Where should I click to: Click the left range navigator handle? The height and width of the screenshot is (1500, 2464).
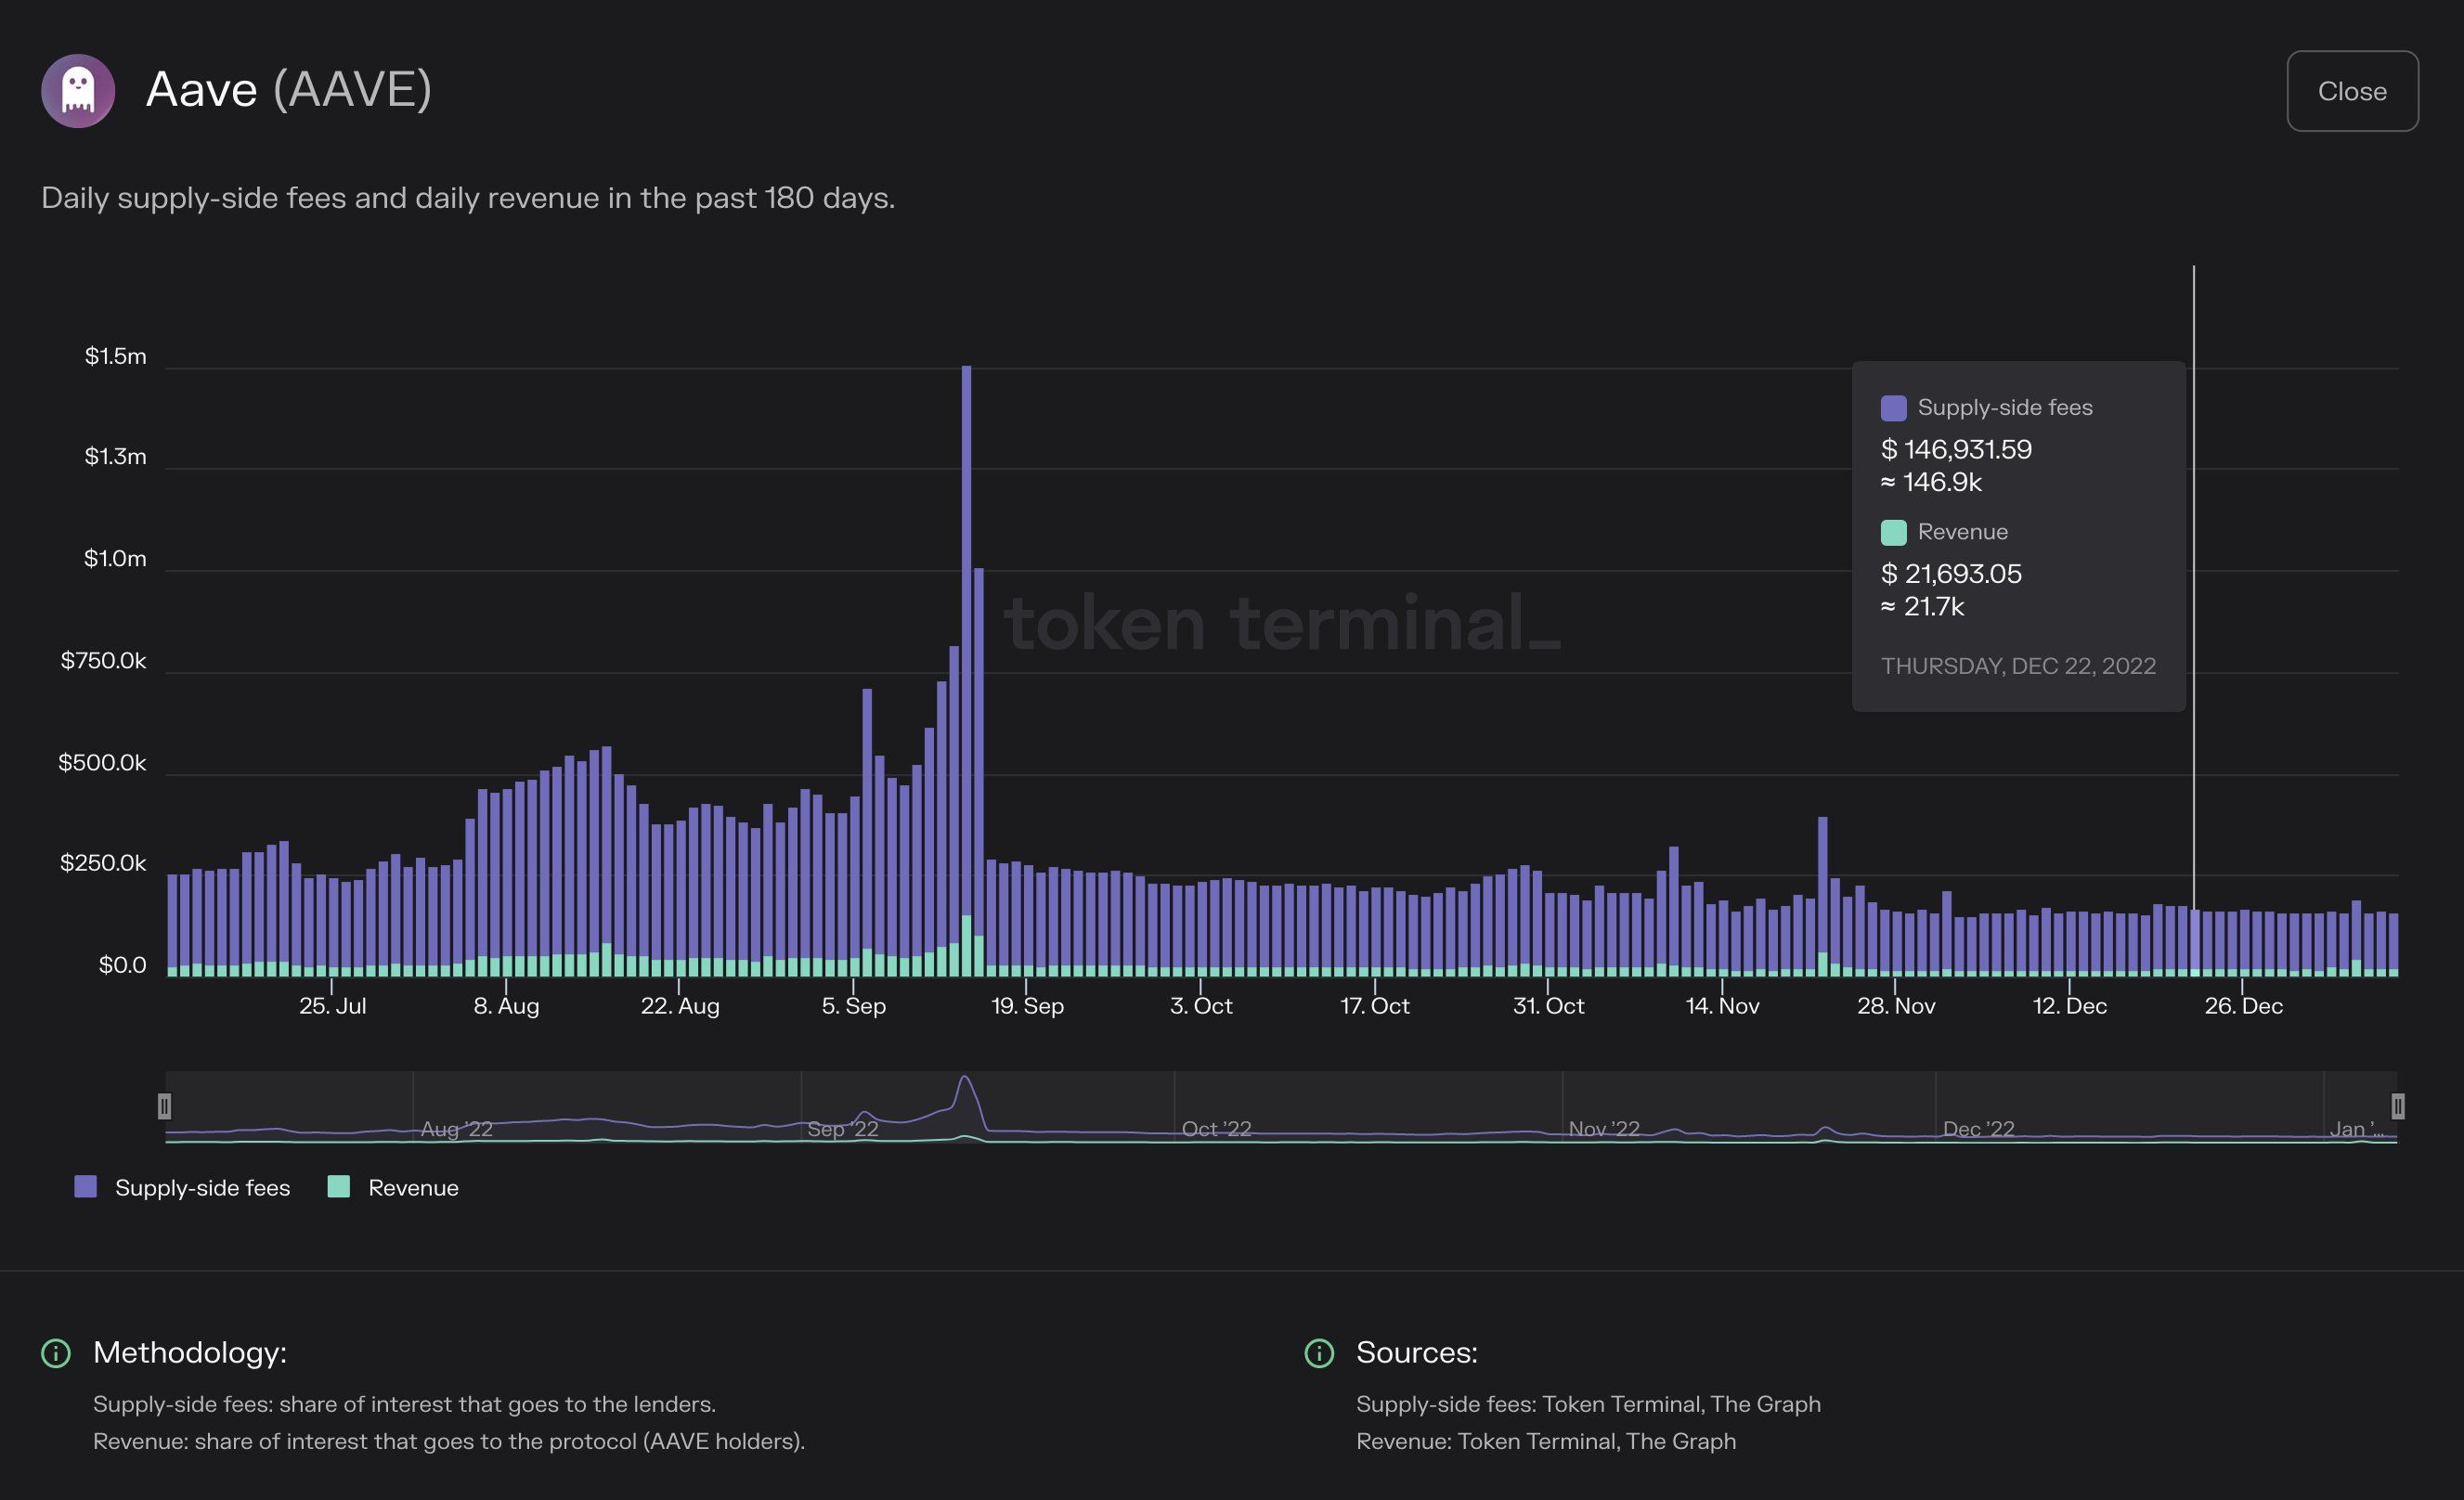165,1106
